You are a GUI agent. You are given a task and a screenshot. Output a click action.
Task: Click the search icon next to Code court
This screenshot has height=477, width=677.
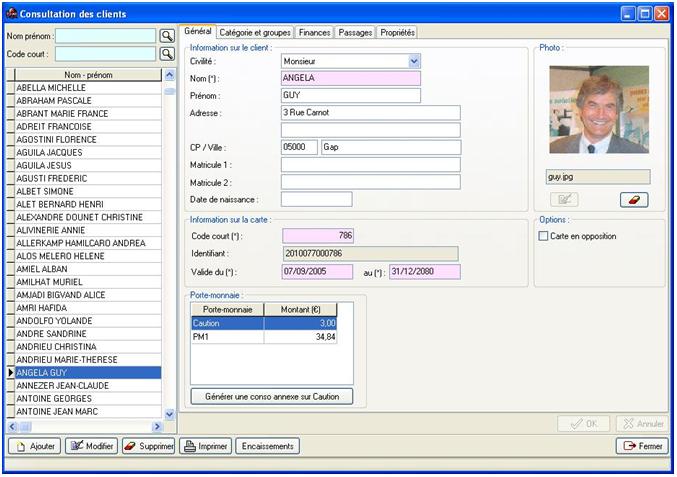pyautogui.click(x=167, y=54)
